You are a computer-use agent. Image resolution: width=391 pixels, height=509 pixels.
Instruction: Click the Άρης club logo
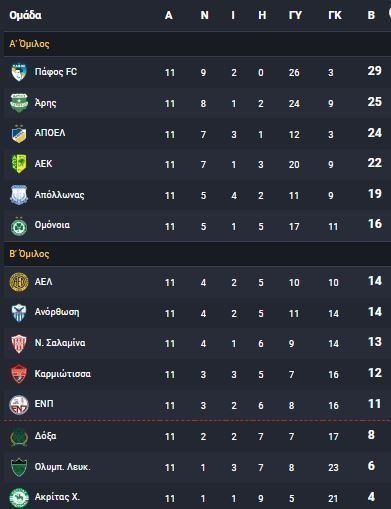tap(19, 103)
